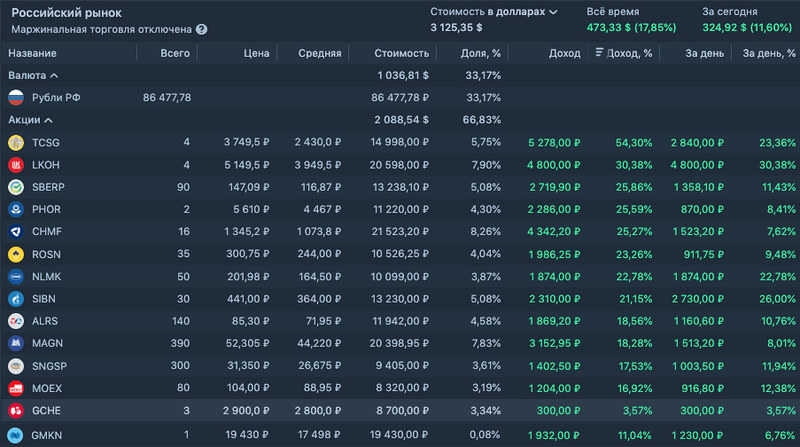Click the Russian flag icon for Рубли РФ
Image resolution: width=800 pixels, height=447 pixels.
point(16,97)
